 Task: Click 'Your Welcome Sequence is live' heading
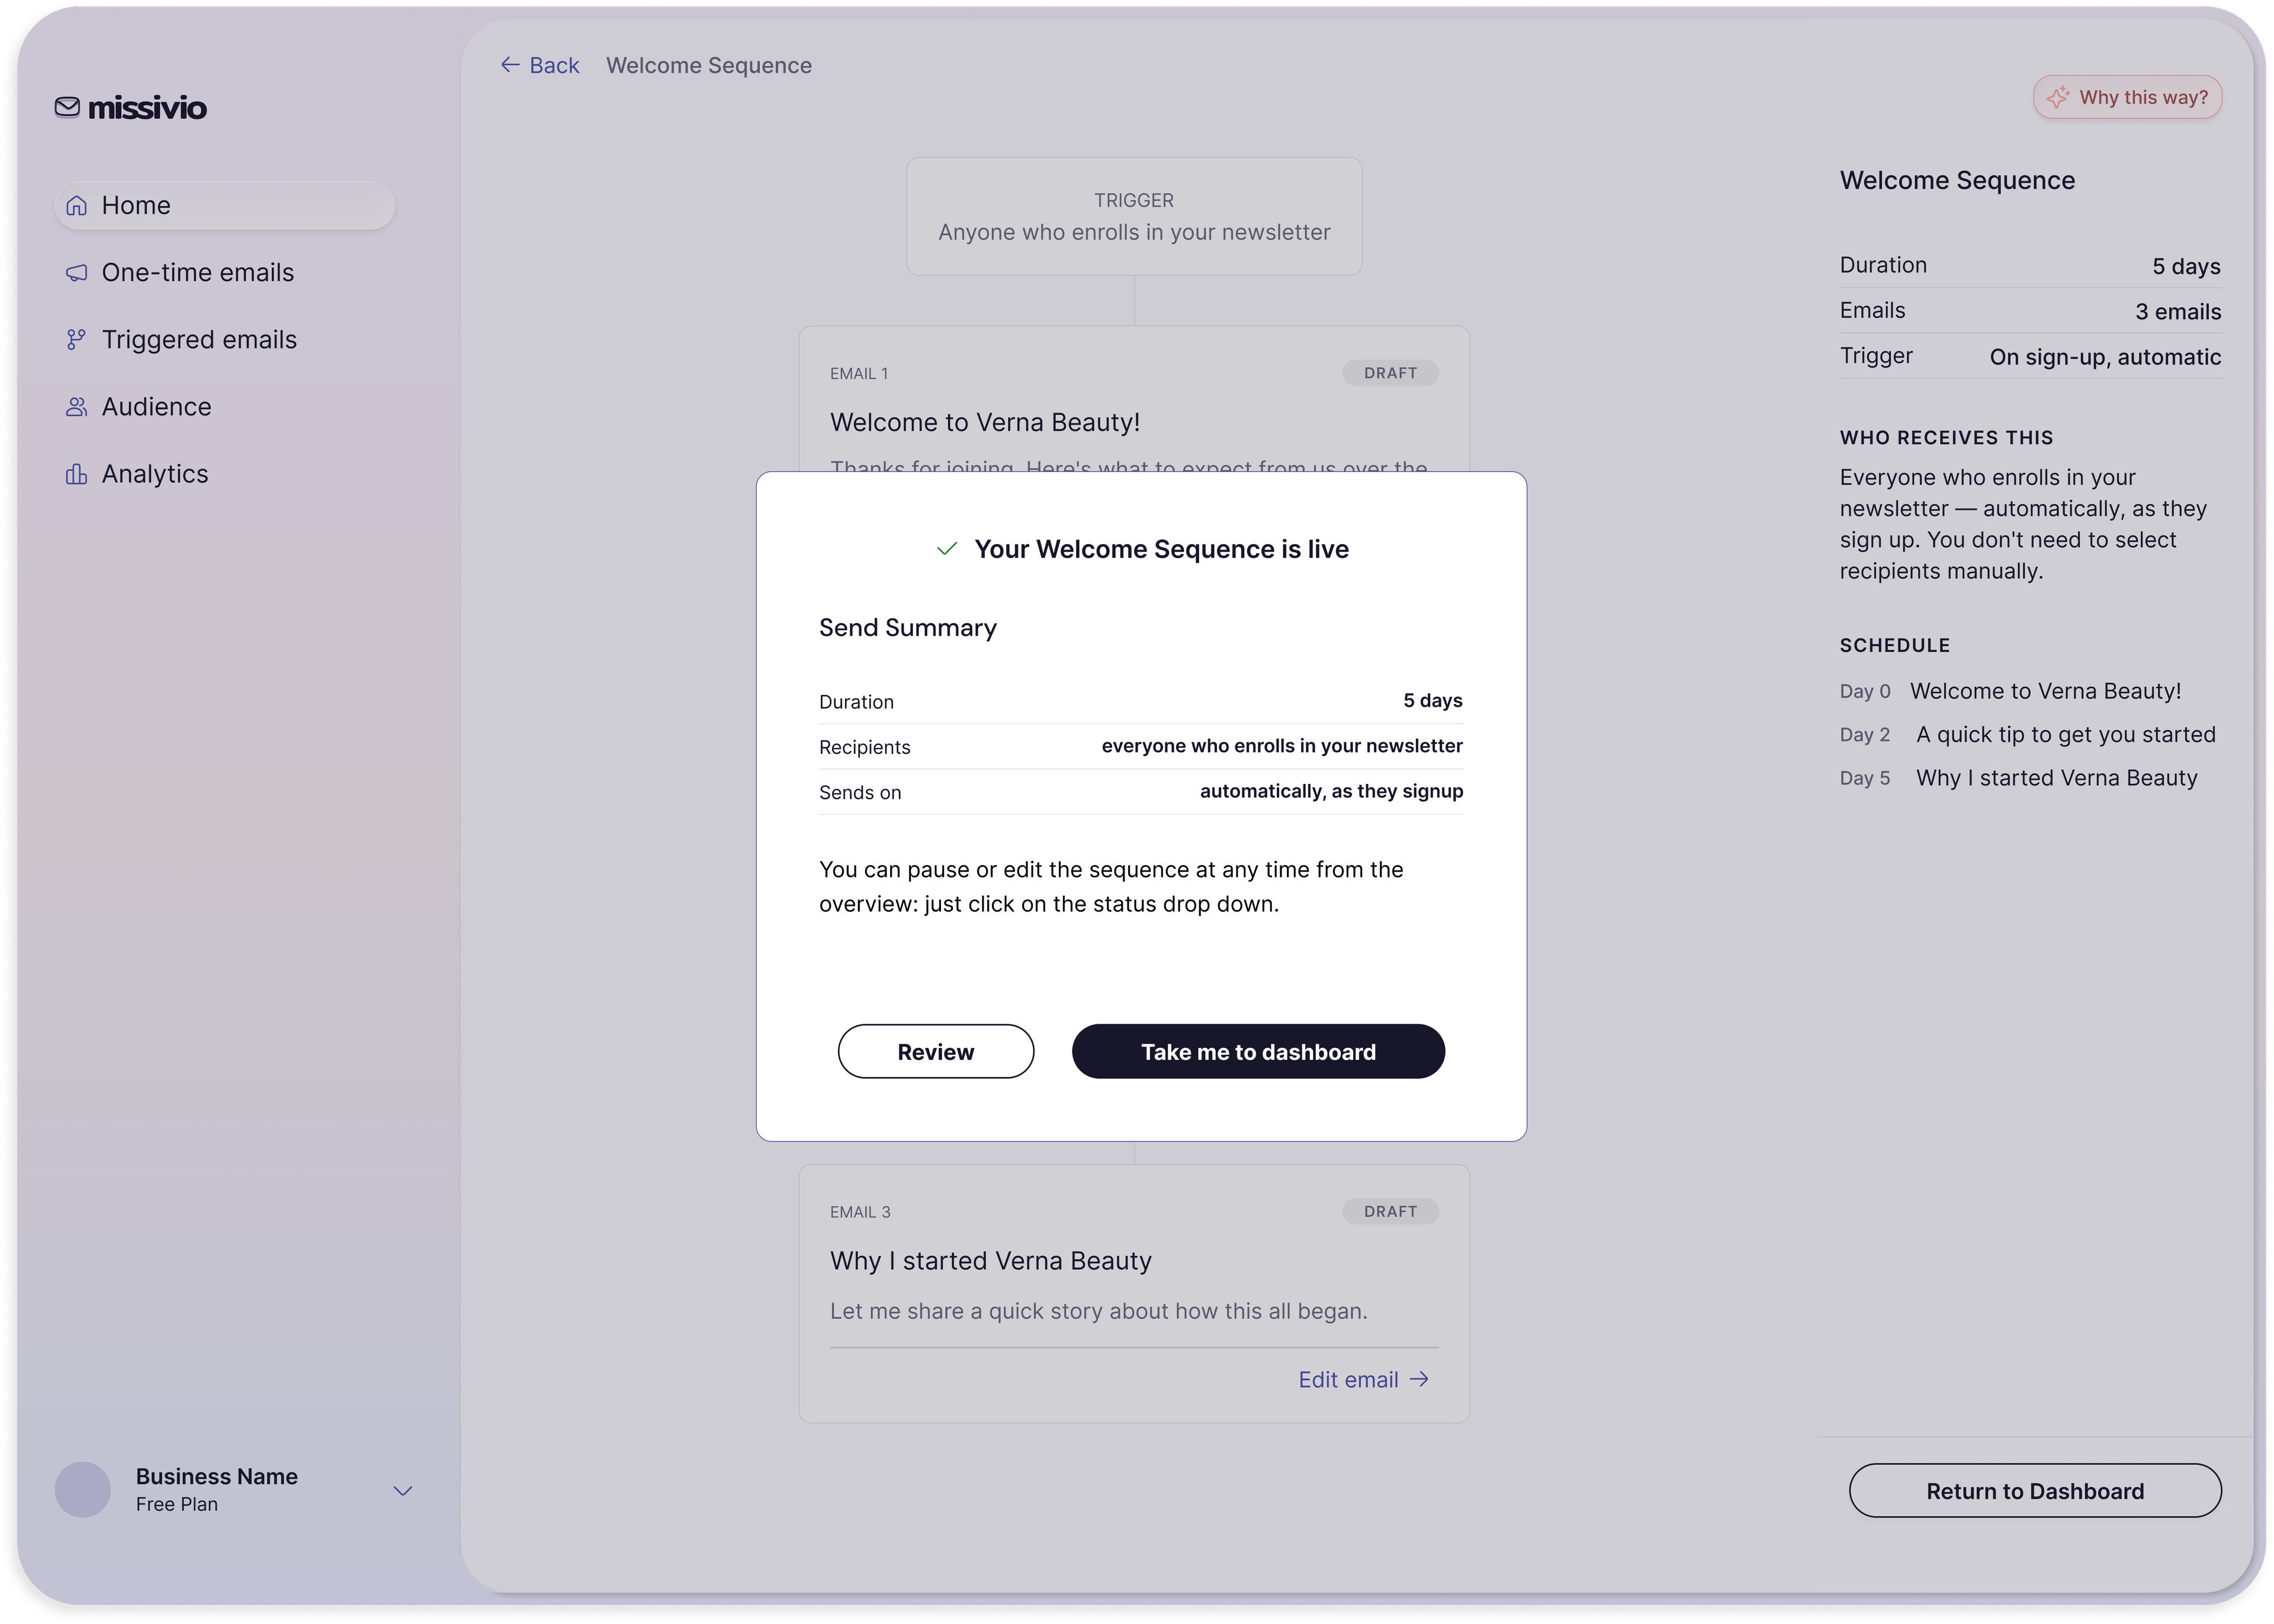coord(1161,549)
